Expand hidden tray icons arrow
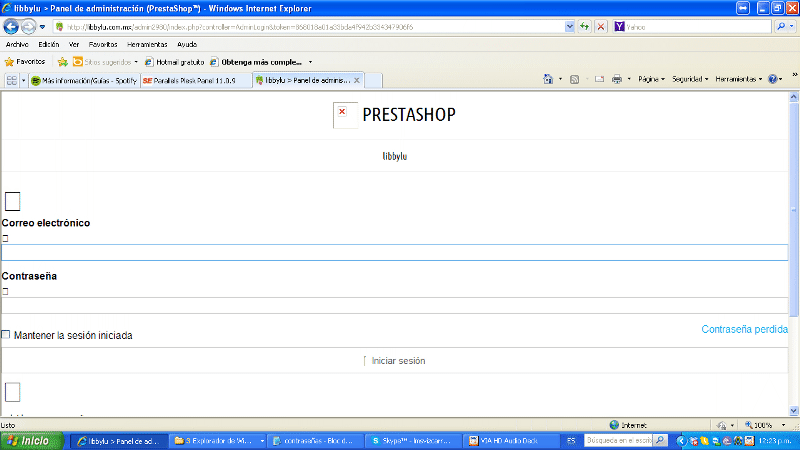The image size is (800, 450). pos(681,441)
